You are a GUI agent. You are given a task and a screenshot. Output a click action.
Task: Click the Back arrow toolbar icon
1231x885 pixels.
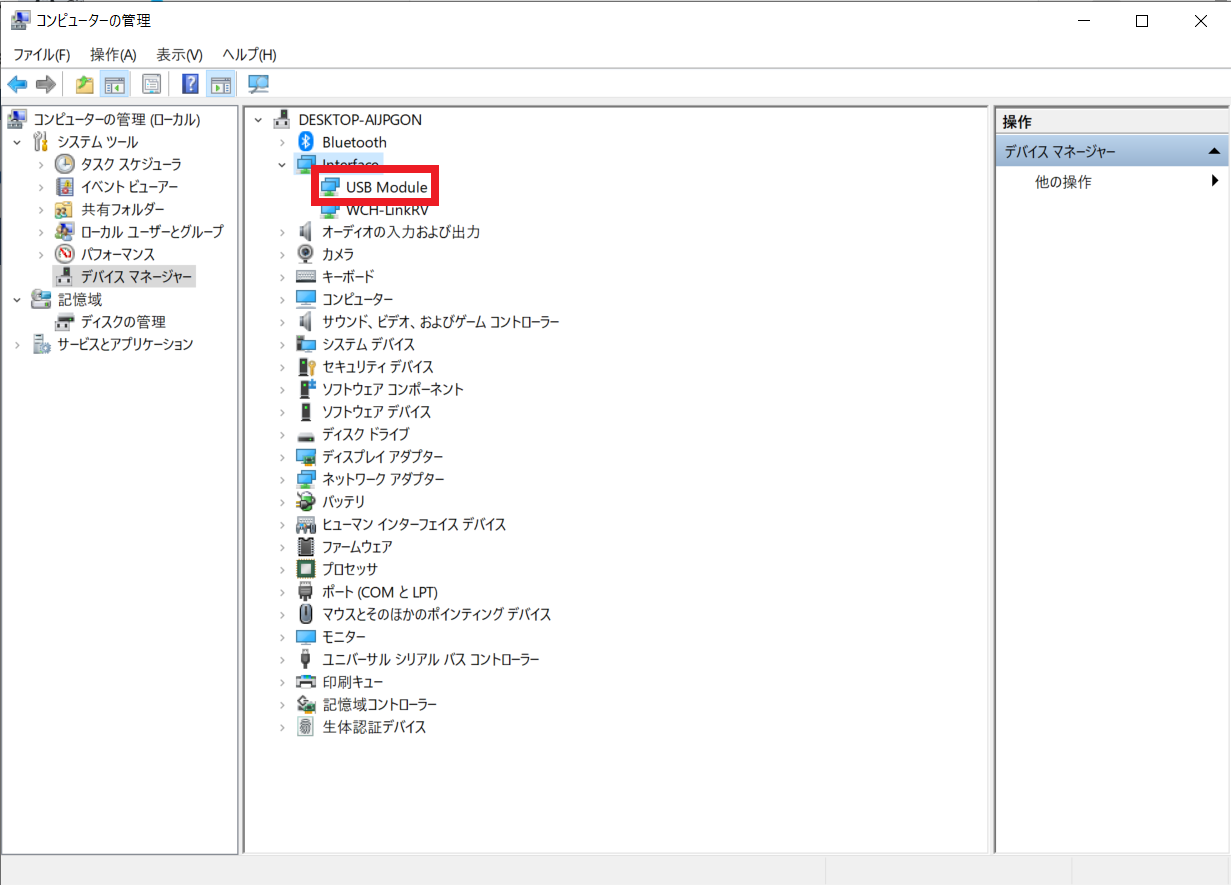pos(17,85)
